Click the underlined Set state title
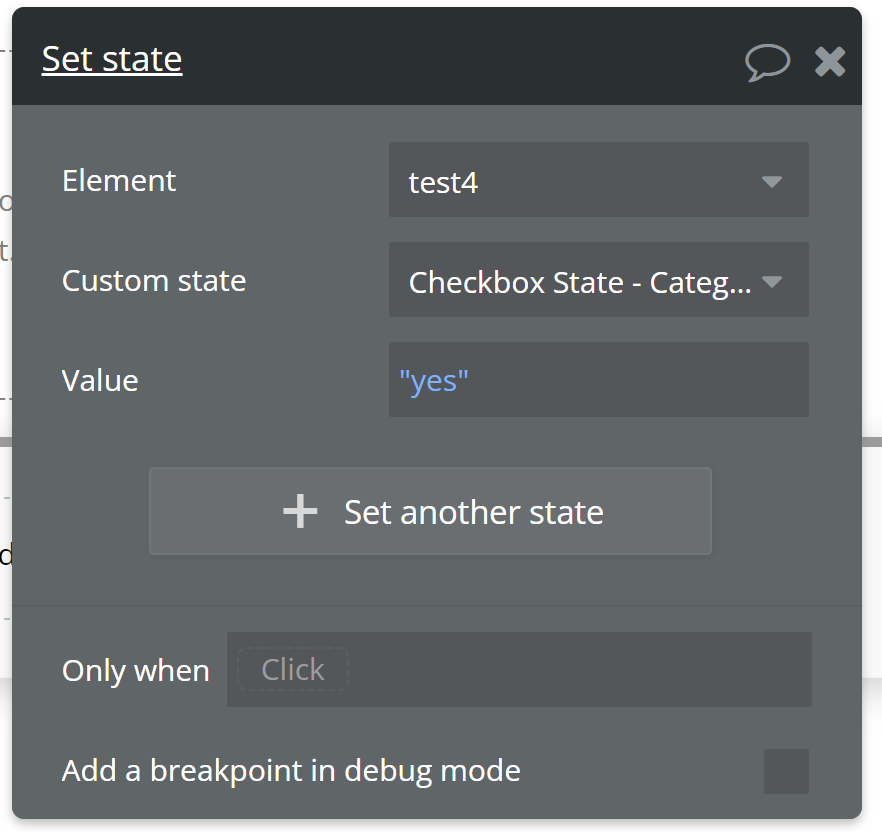This screenshot has height=832, width=882. pos(112,59)
